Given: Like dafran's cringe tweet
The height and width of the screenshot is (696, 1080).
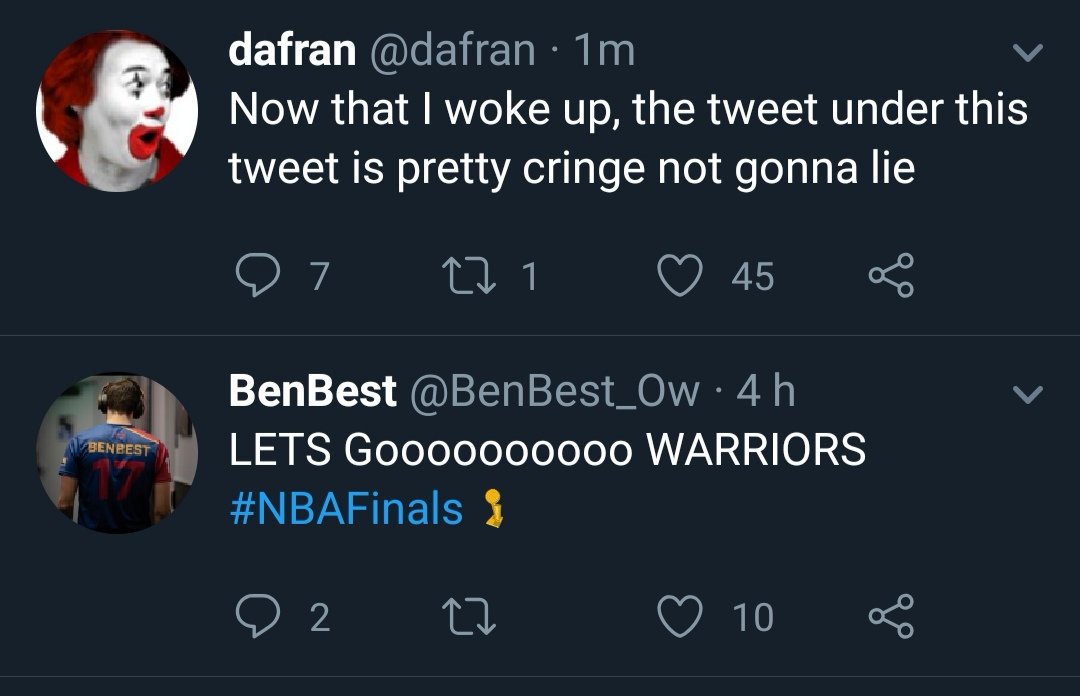Looking at the screenshot, I should pos(682,276).
